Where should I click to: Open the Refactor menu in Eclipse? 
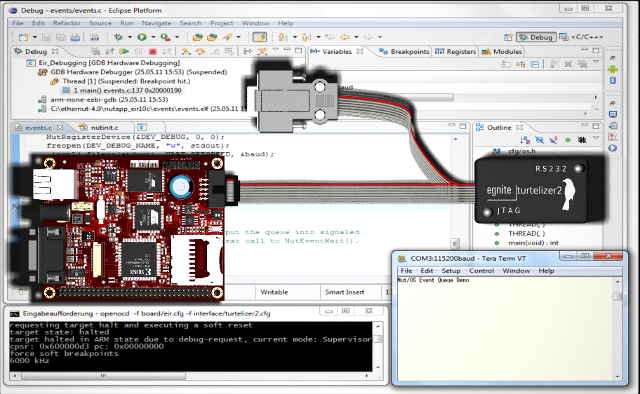[x=67, y=23]
